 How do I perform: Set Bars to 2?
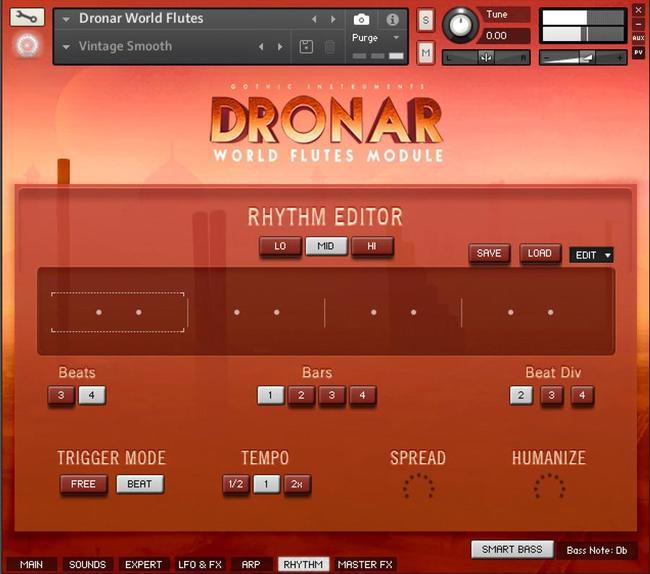pos(301,395)
